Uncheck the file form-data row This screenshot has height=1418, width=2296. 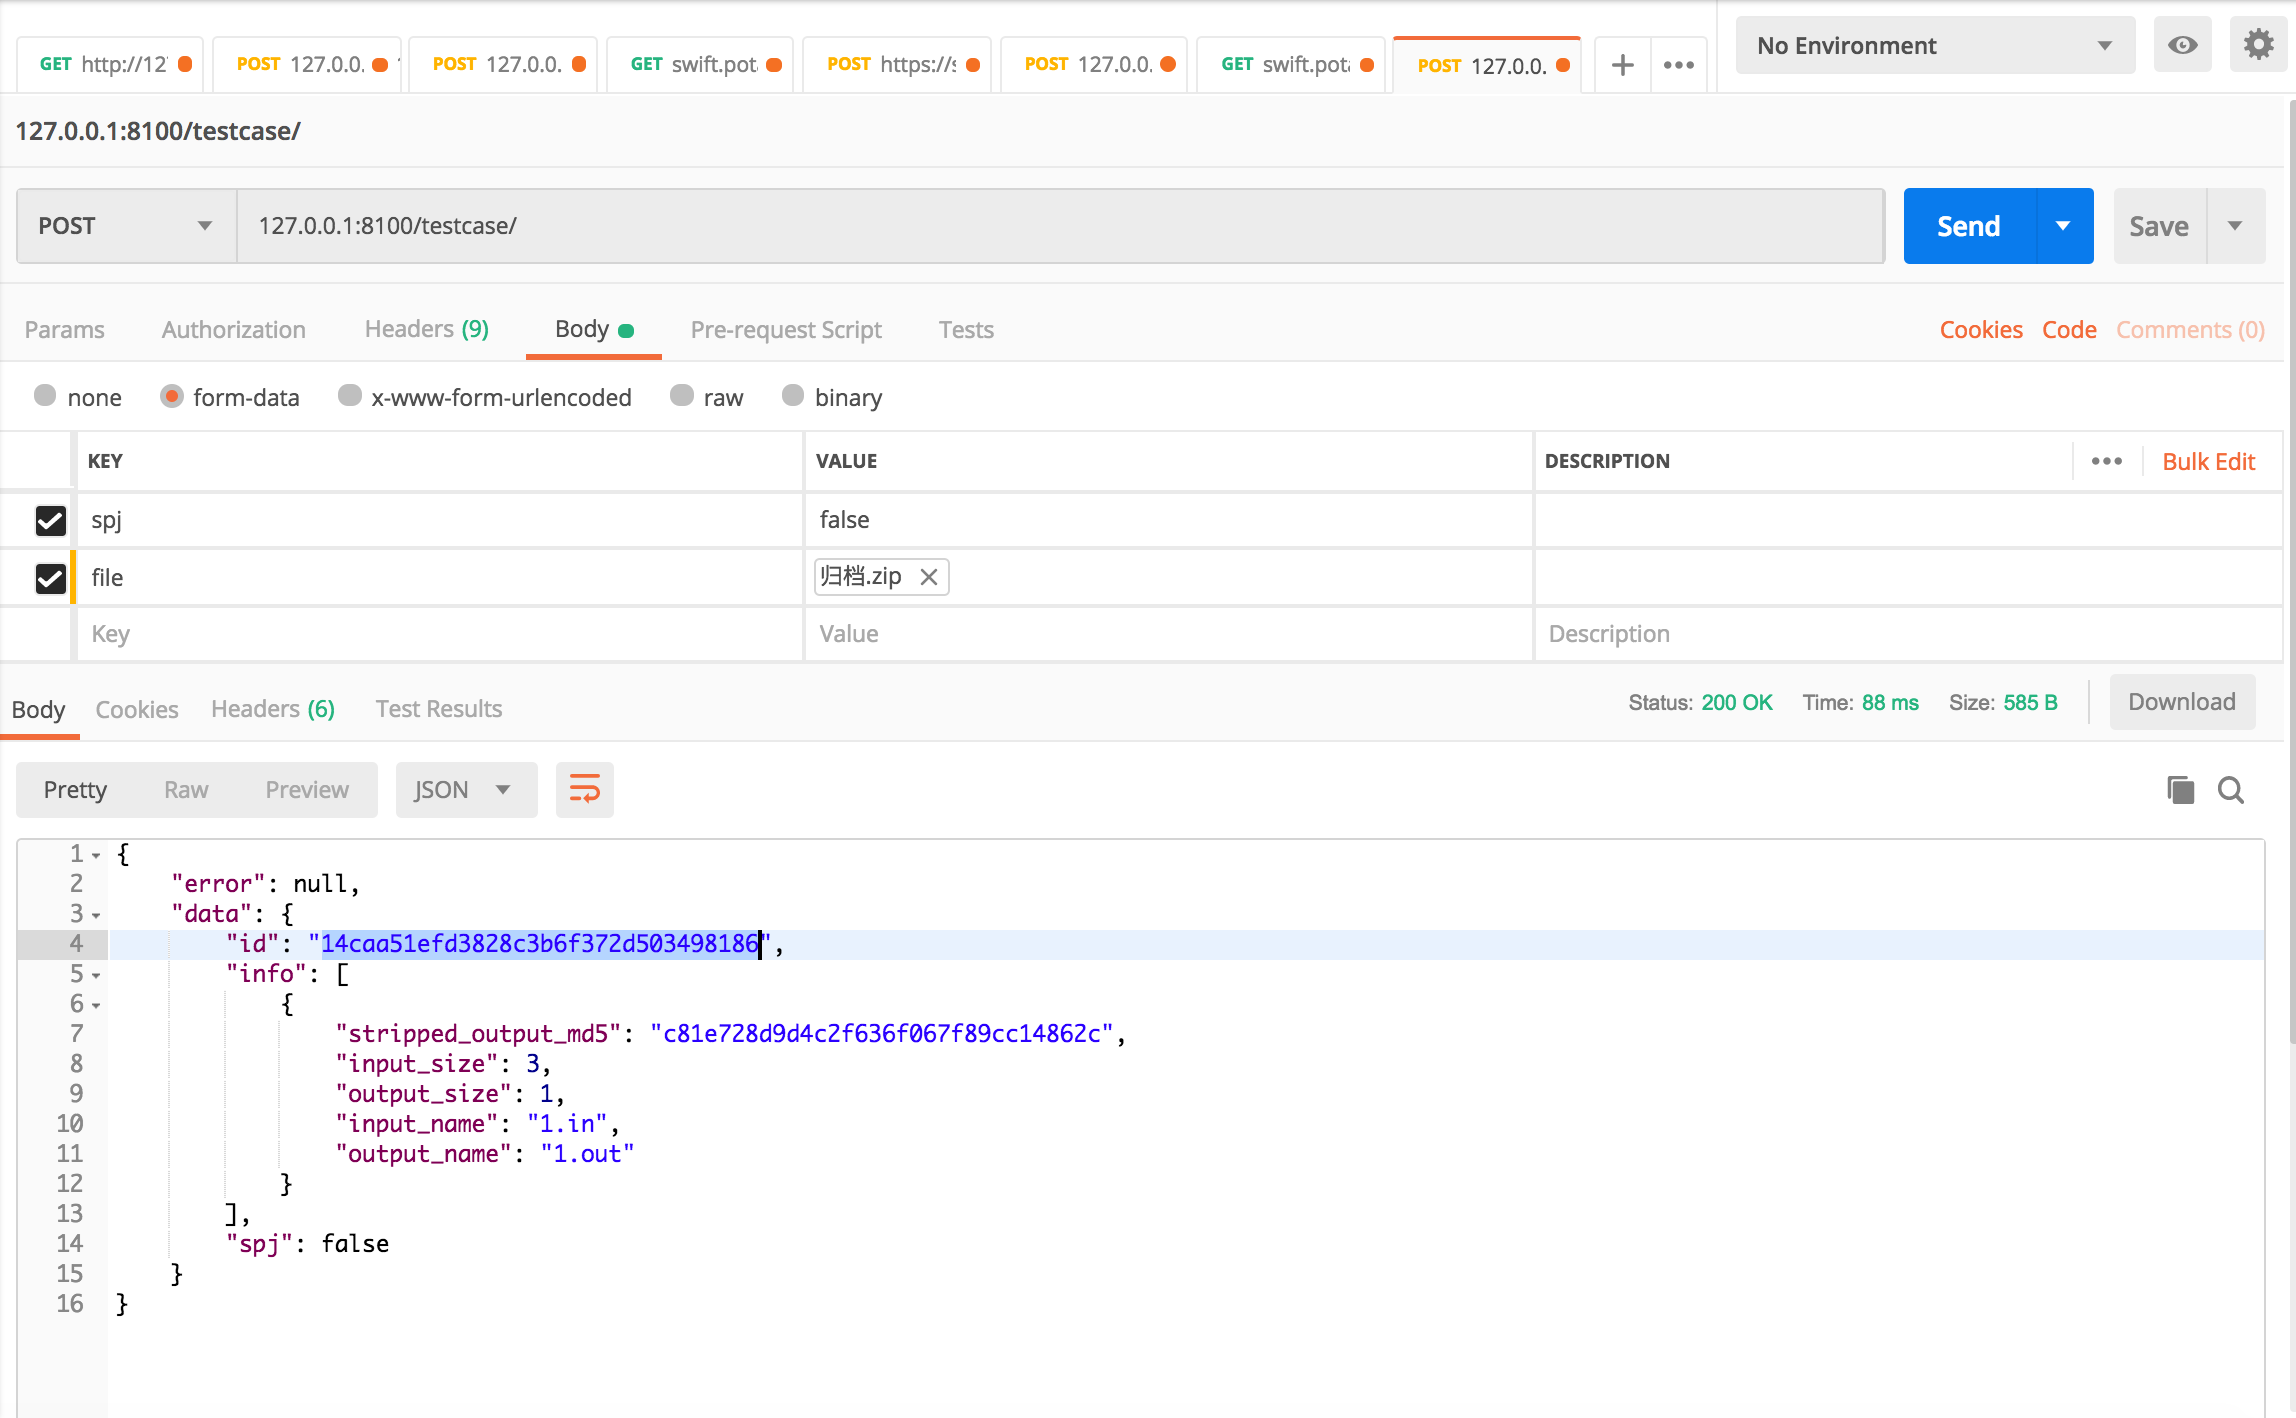point(50,577)
